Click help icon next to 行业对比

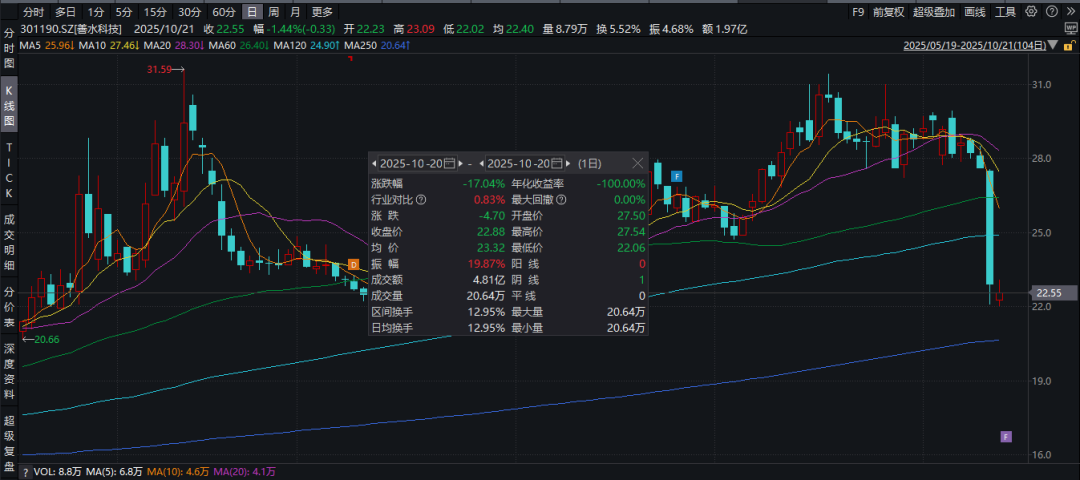pos(421,200)
